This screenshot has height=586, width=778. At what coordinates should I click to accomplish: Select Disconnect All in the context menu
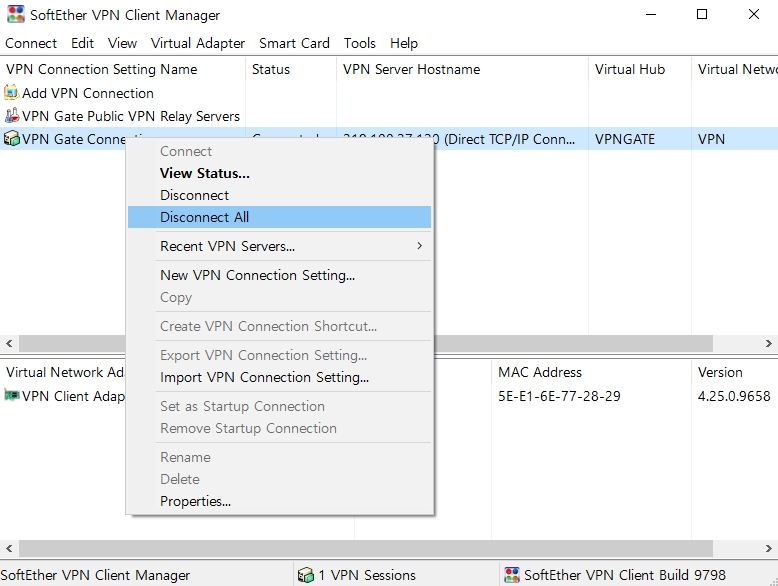(279, 217)
